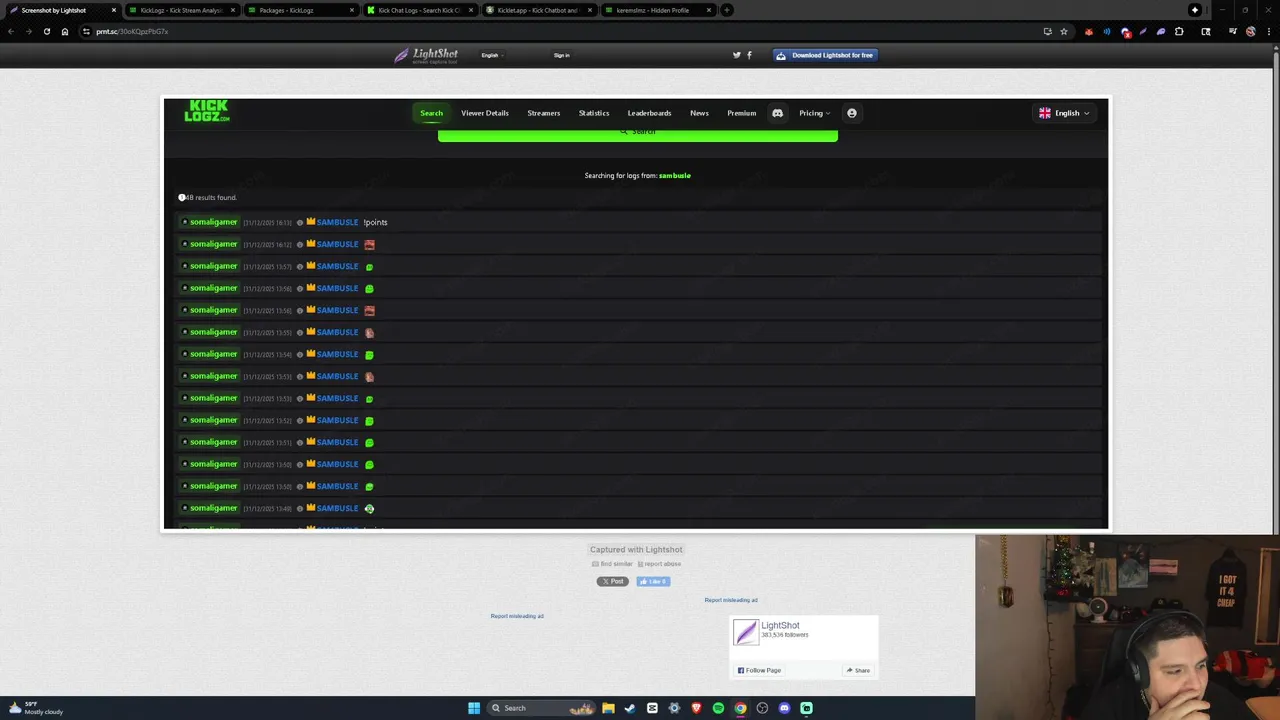Open Steam from the taskbar
The width and height of the screenshot is (1280, 720).
[x=630, y=708]
